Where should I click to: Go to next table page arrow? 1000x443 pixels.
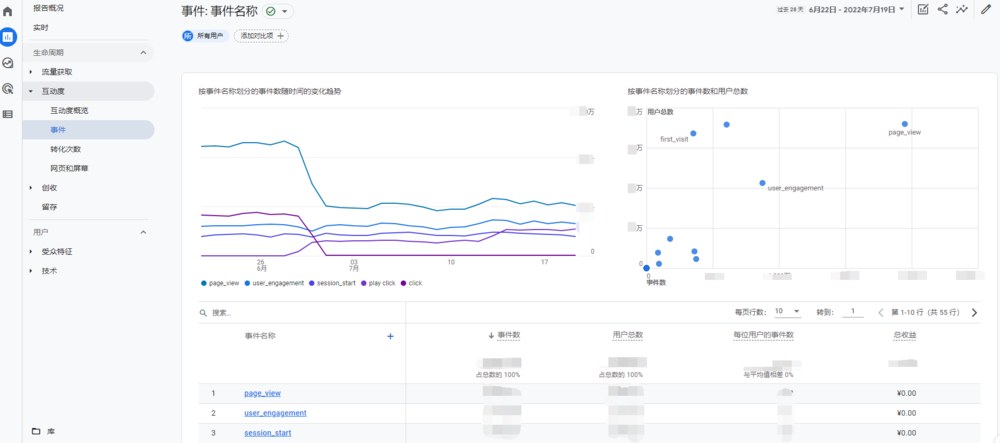point(974,313)
